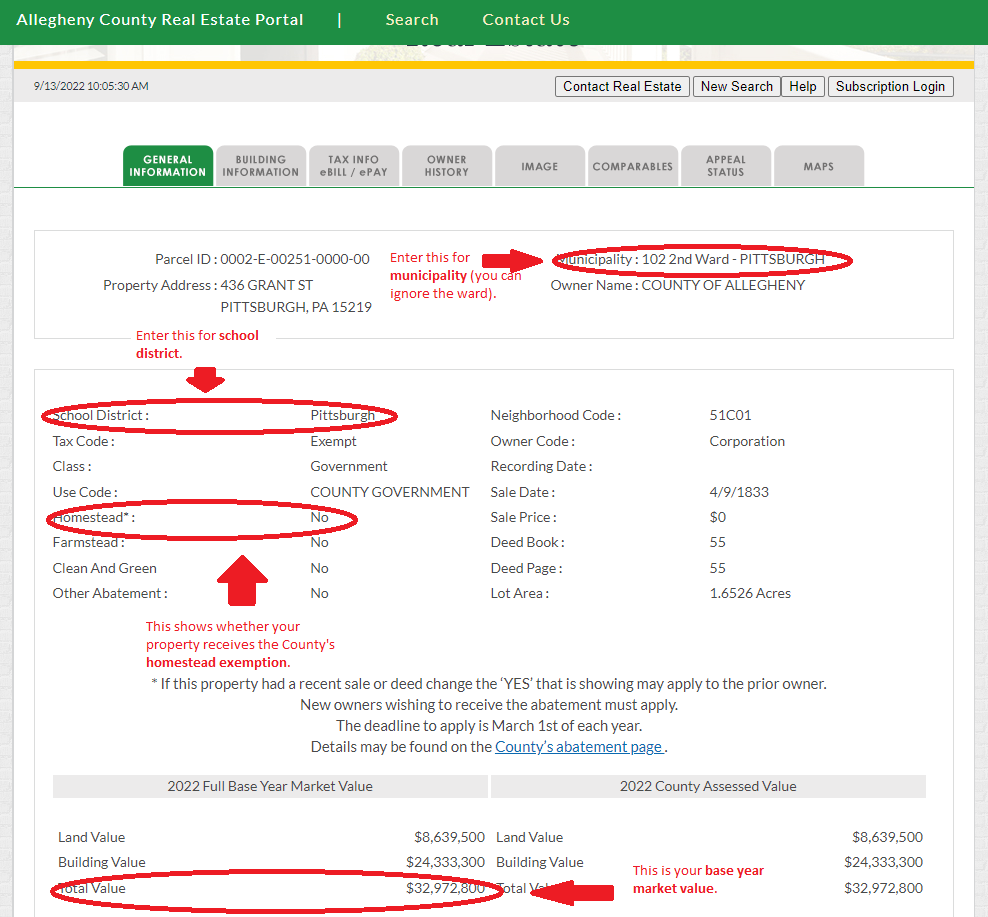Open the Owner History tab

pos(446,166)
